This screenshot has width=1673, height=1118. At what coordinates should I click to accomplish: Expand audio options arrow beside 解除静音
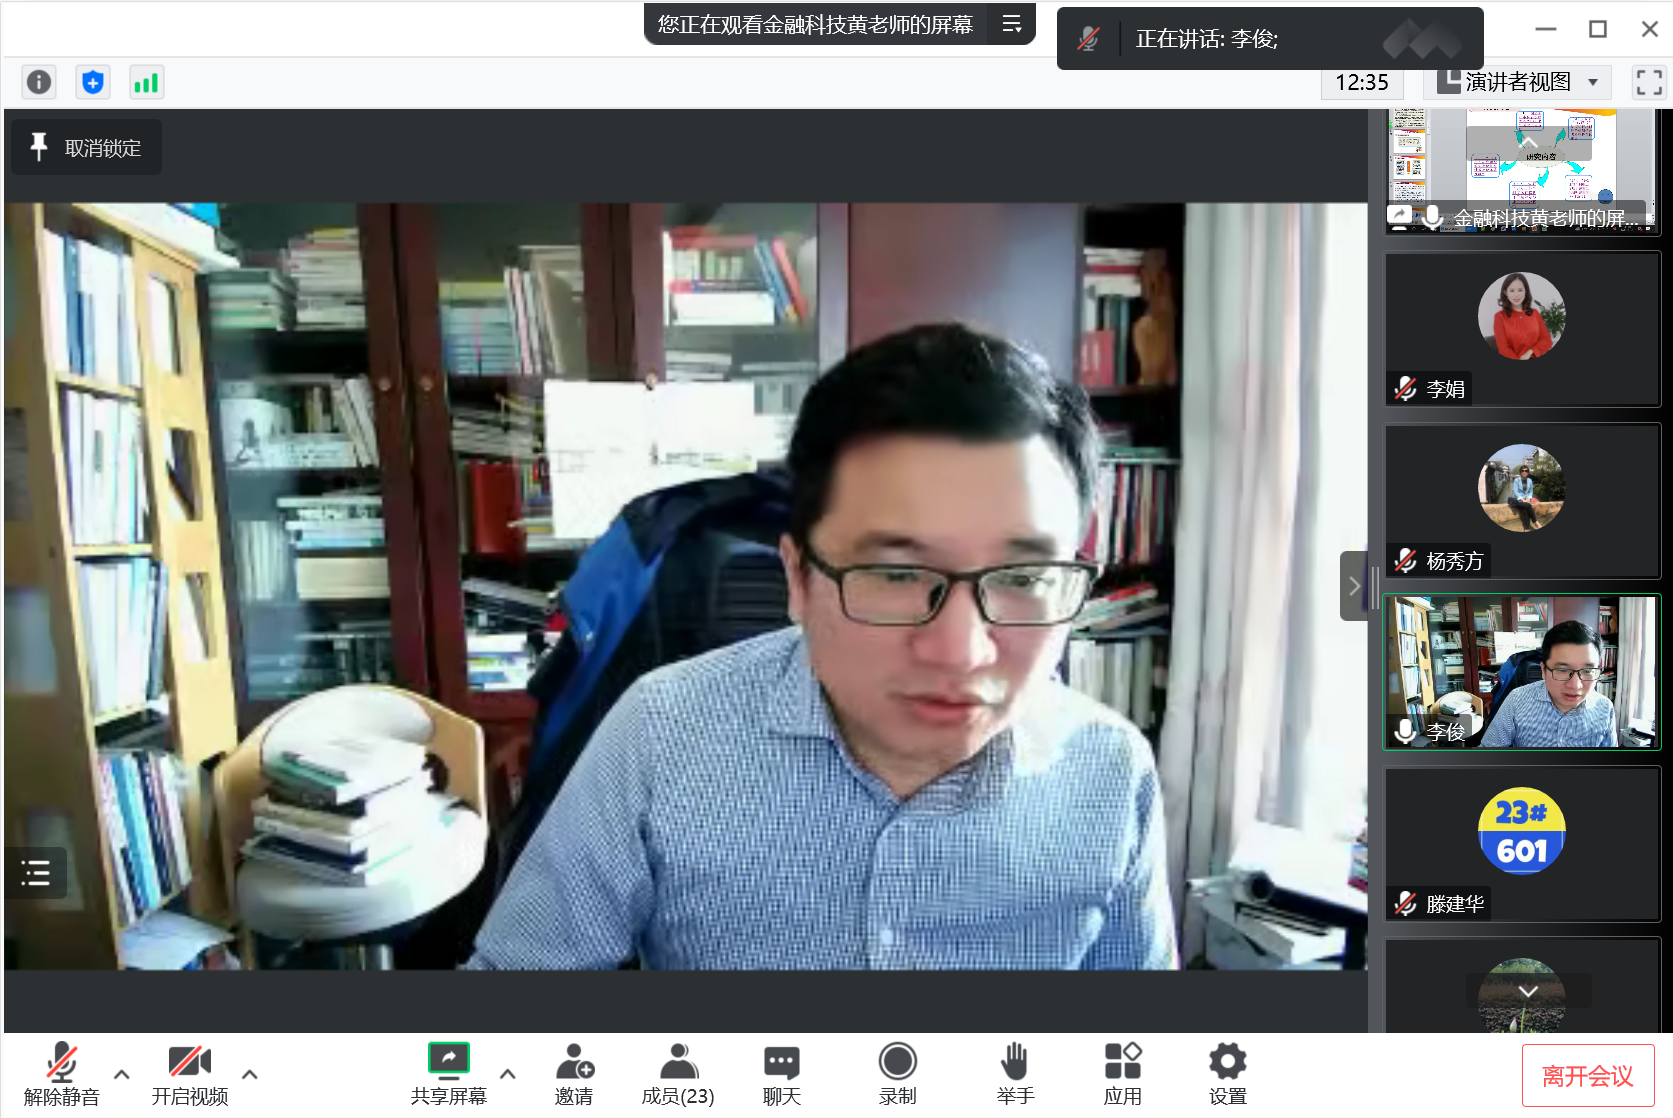(122, 1074)
